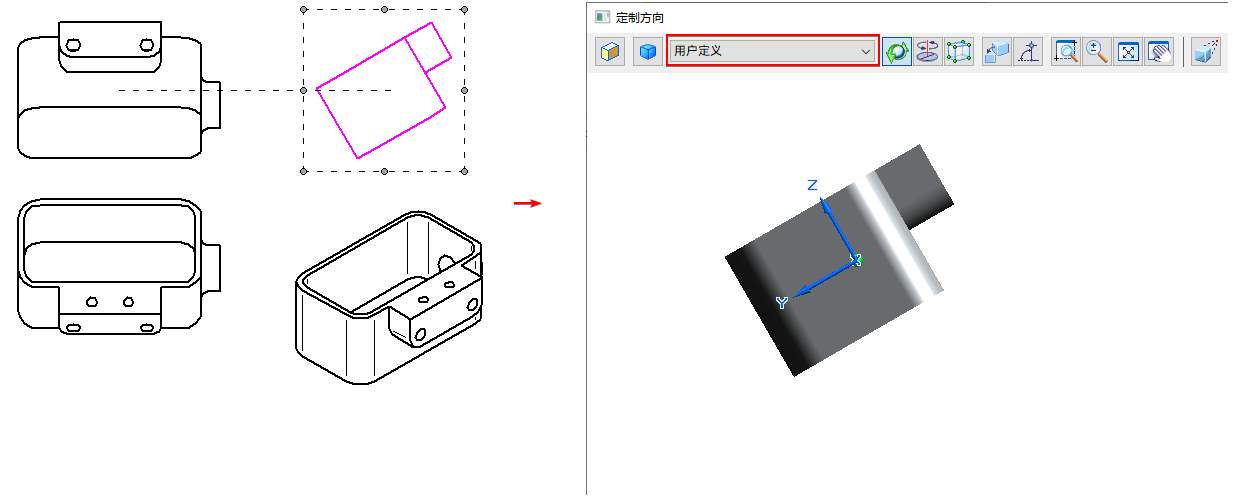Click the 定制方向 window title icon
The width and height of the screenshot is (1233, 502).
pyautogui.click(x=602, y=17)
